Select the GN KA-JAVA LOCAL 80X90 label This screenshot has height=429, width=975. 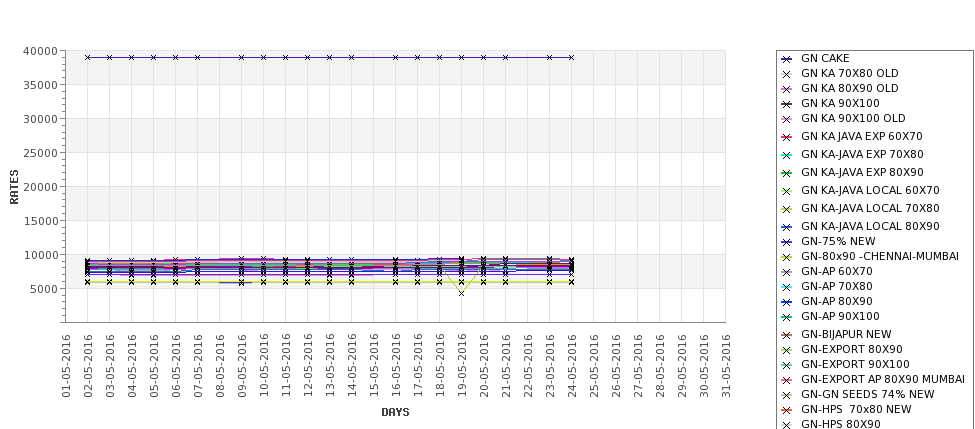point(870,226)
